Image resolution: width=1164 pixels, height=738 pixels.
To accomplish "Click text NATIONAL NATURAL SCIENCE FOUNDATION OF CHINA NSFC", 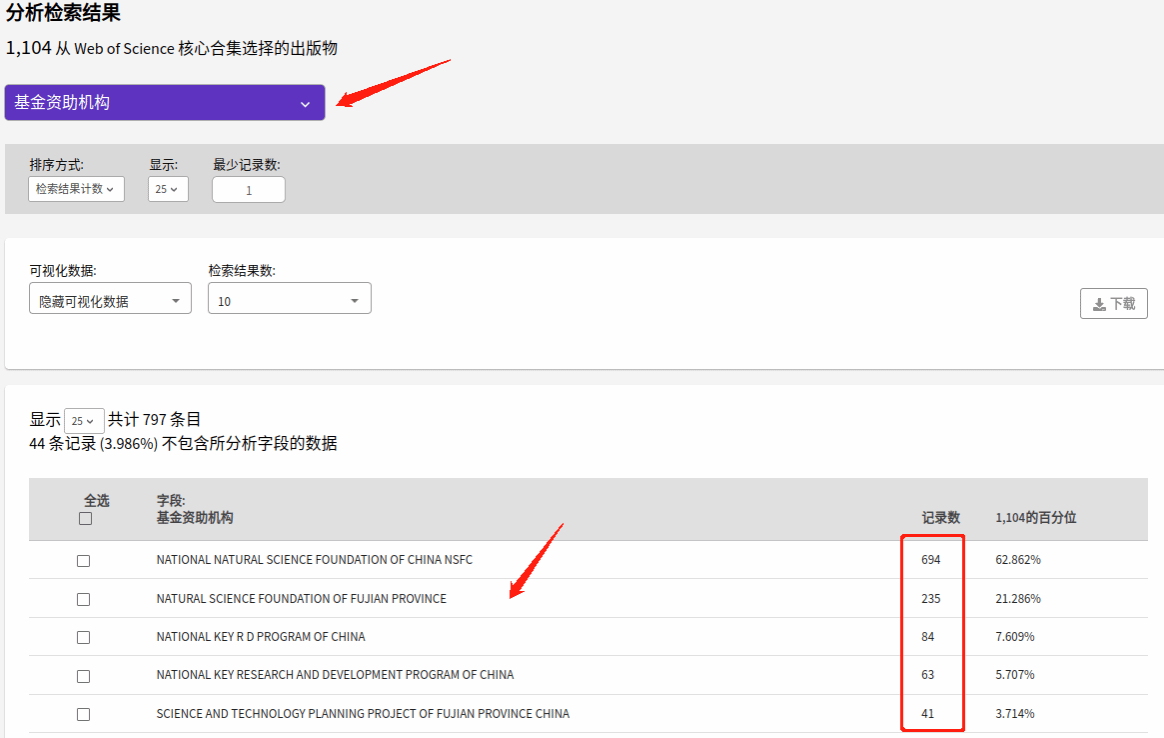I will (x=314, y=560).
